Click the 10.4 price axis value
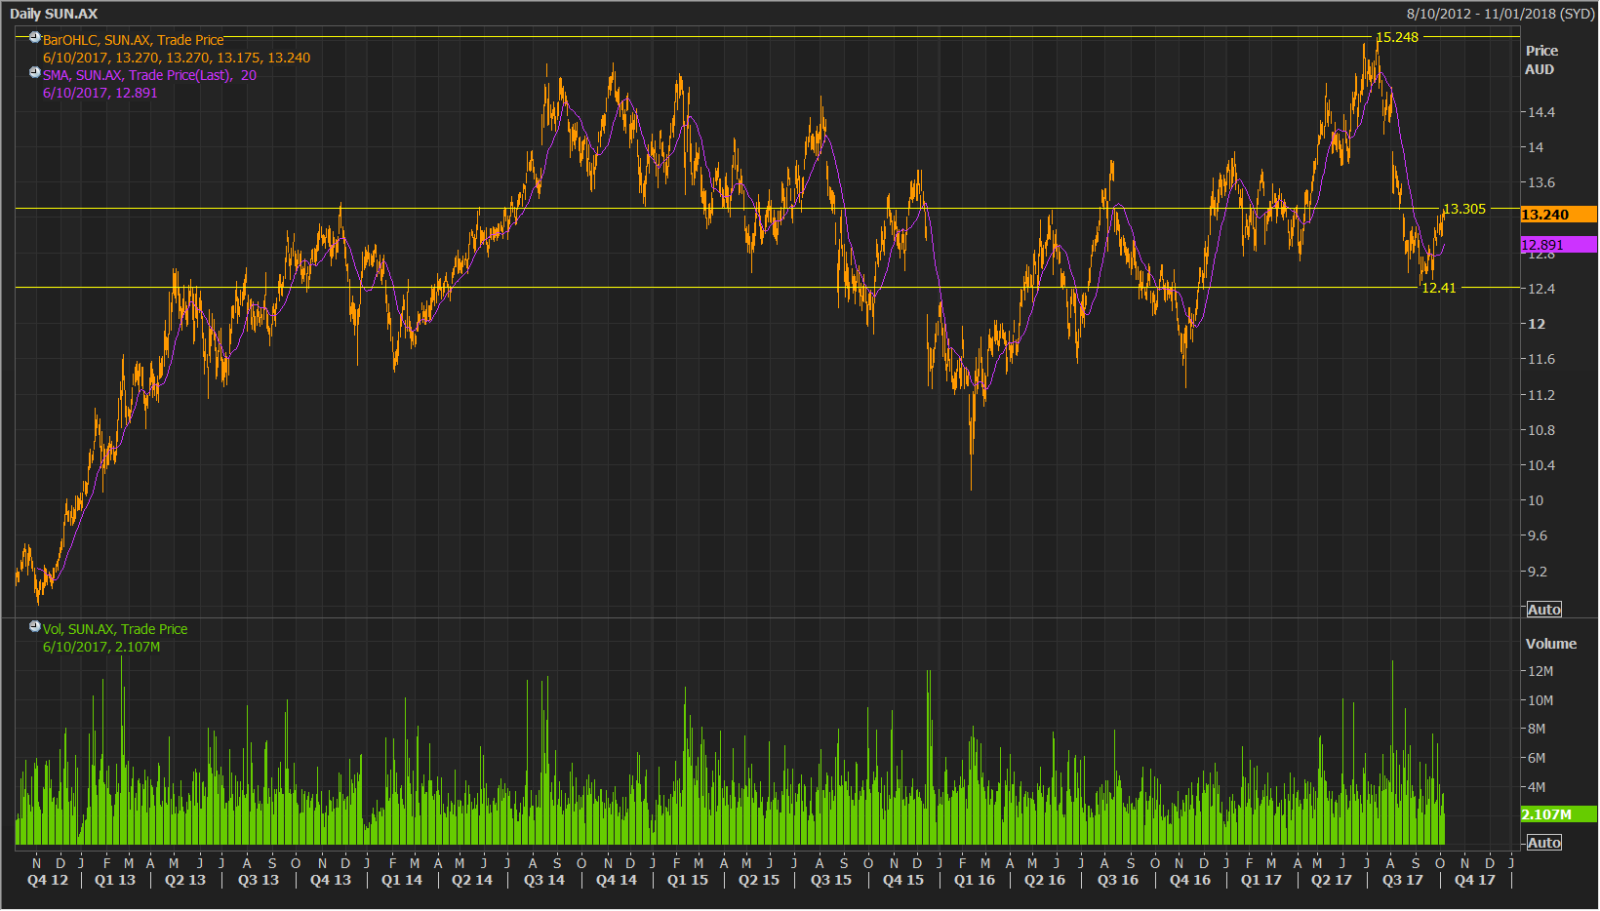1600x911 pixels. tap(1541, 465)
